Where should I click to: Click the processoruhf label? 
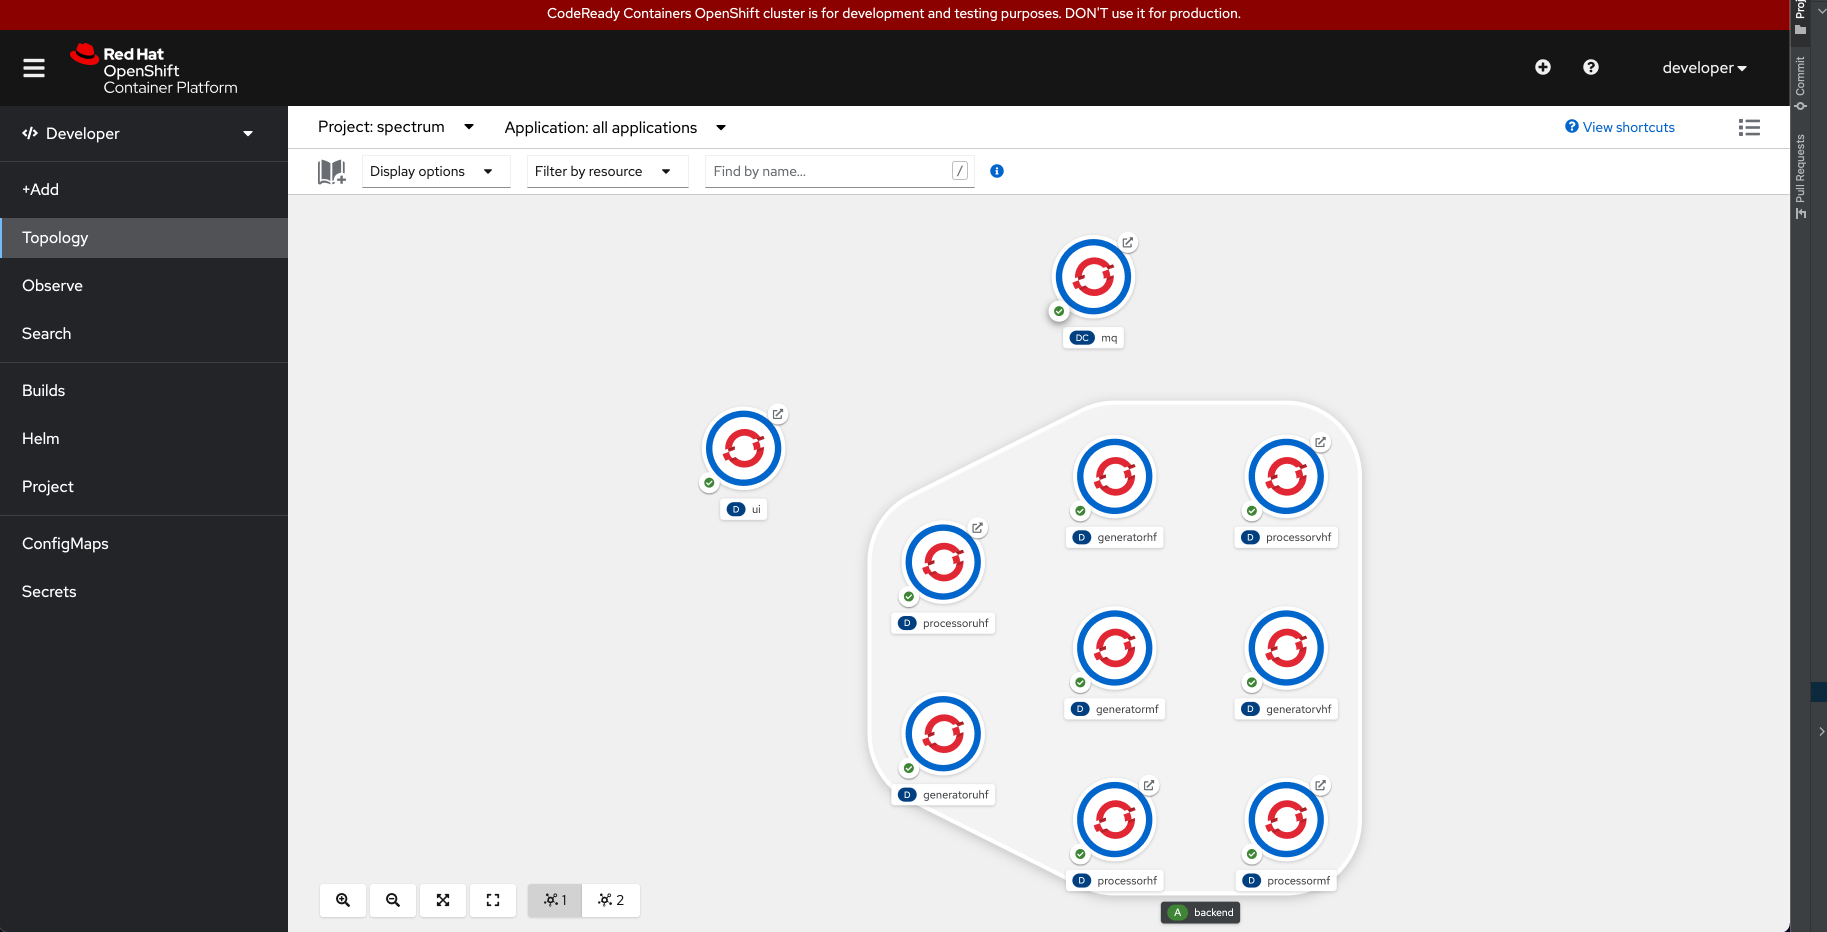[x=943, y=624]
